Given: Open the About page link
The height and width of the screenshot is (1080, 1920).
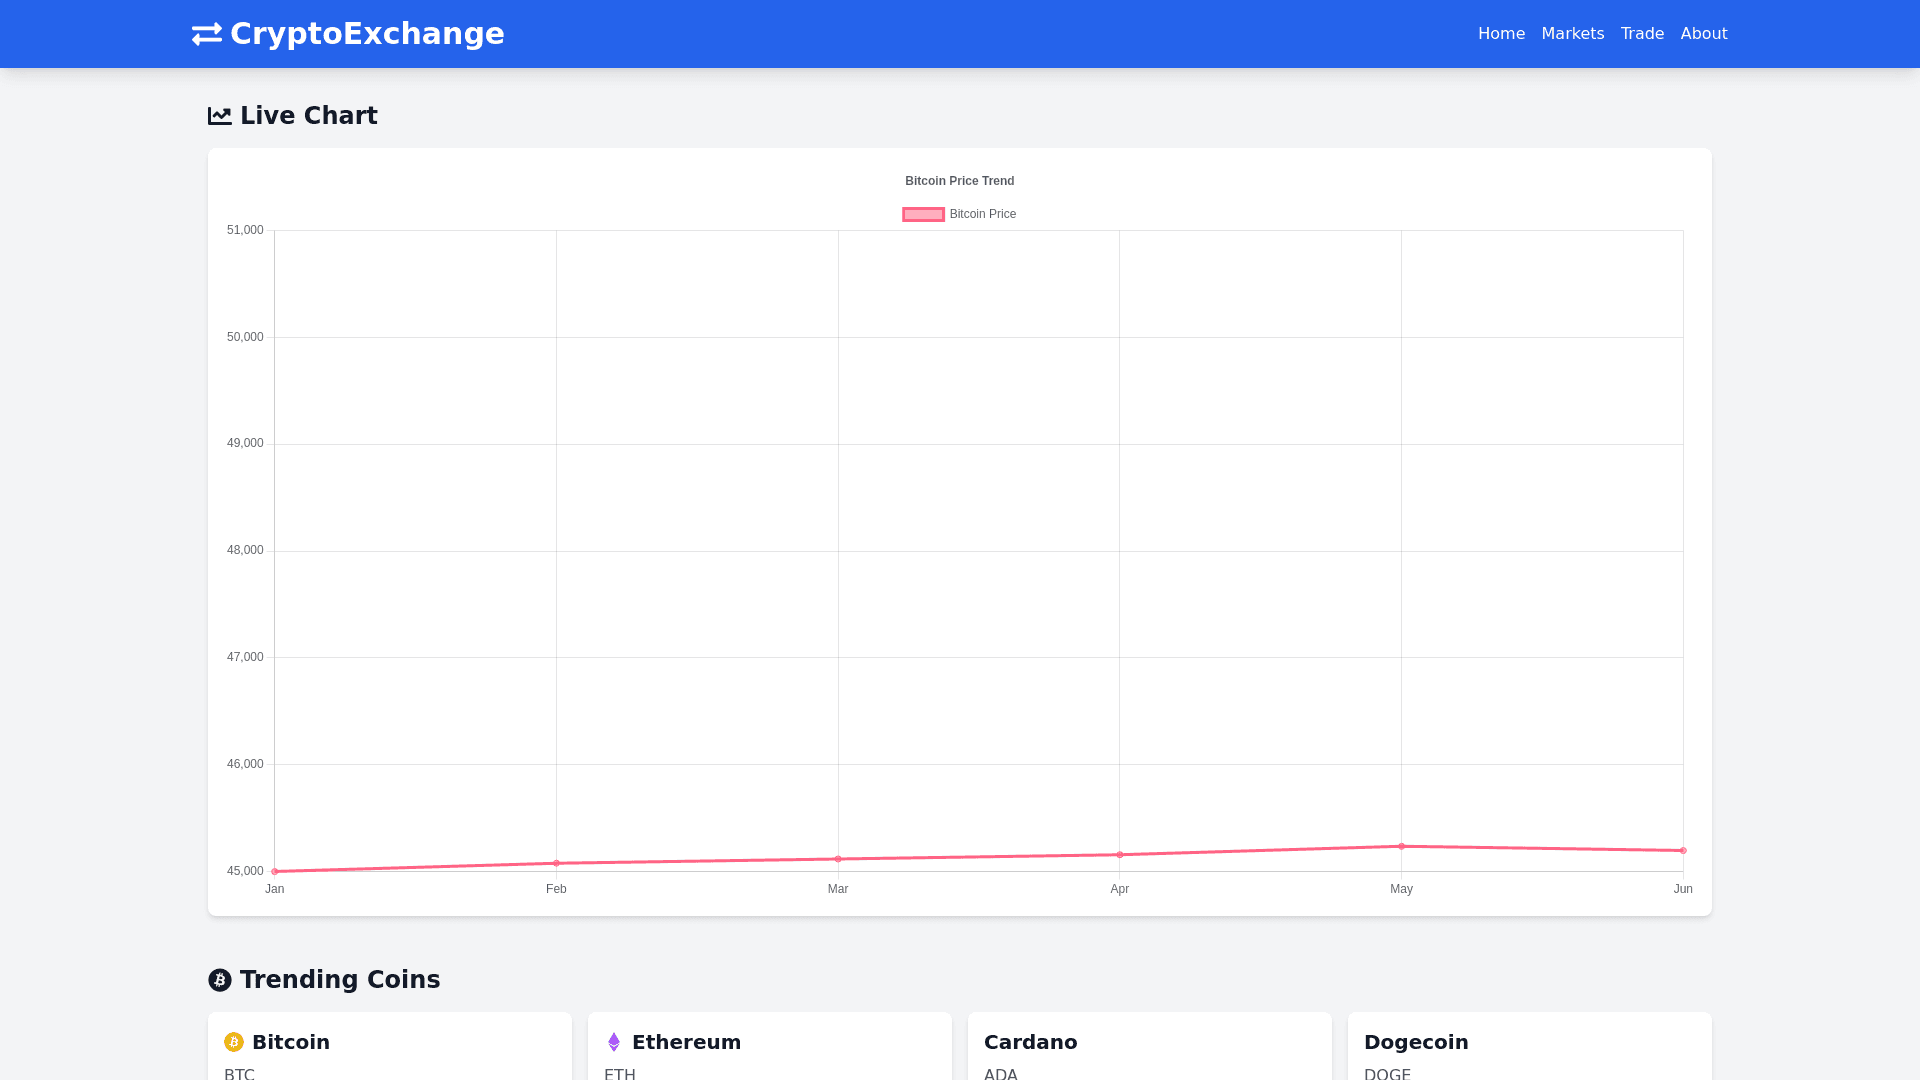Looking at the screenshot, I should [x=1703, y=34].
